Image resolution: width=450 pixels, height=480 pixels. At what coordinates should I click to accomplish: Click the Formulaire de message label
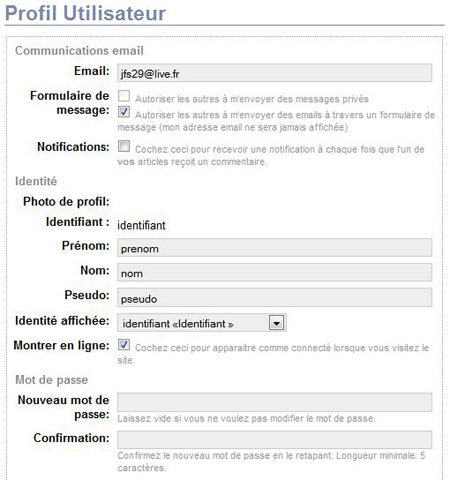click(x=69, y=103)
